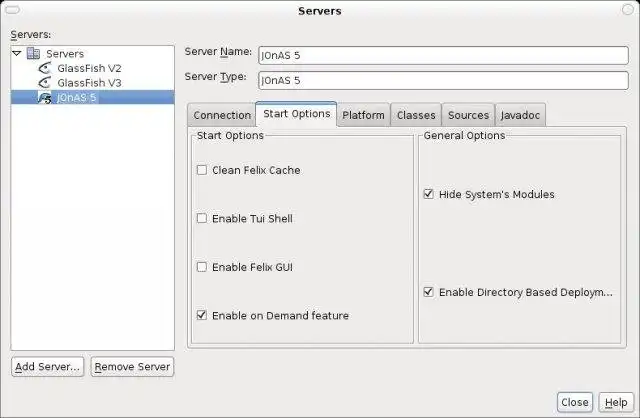Collapse the Servers tree node
The width and height of the screenshot is (640, 418).
coord(17,53)
